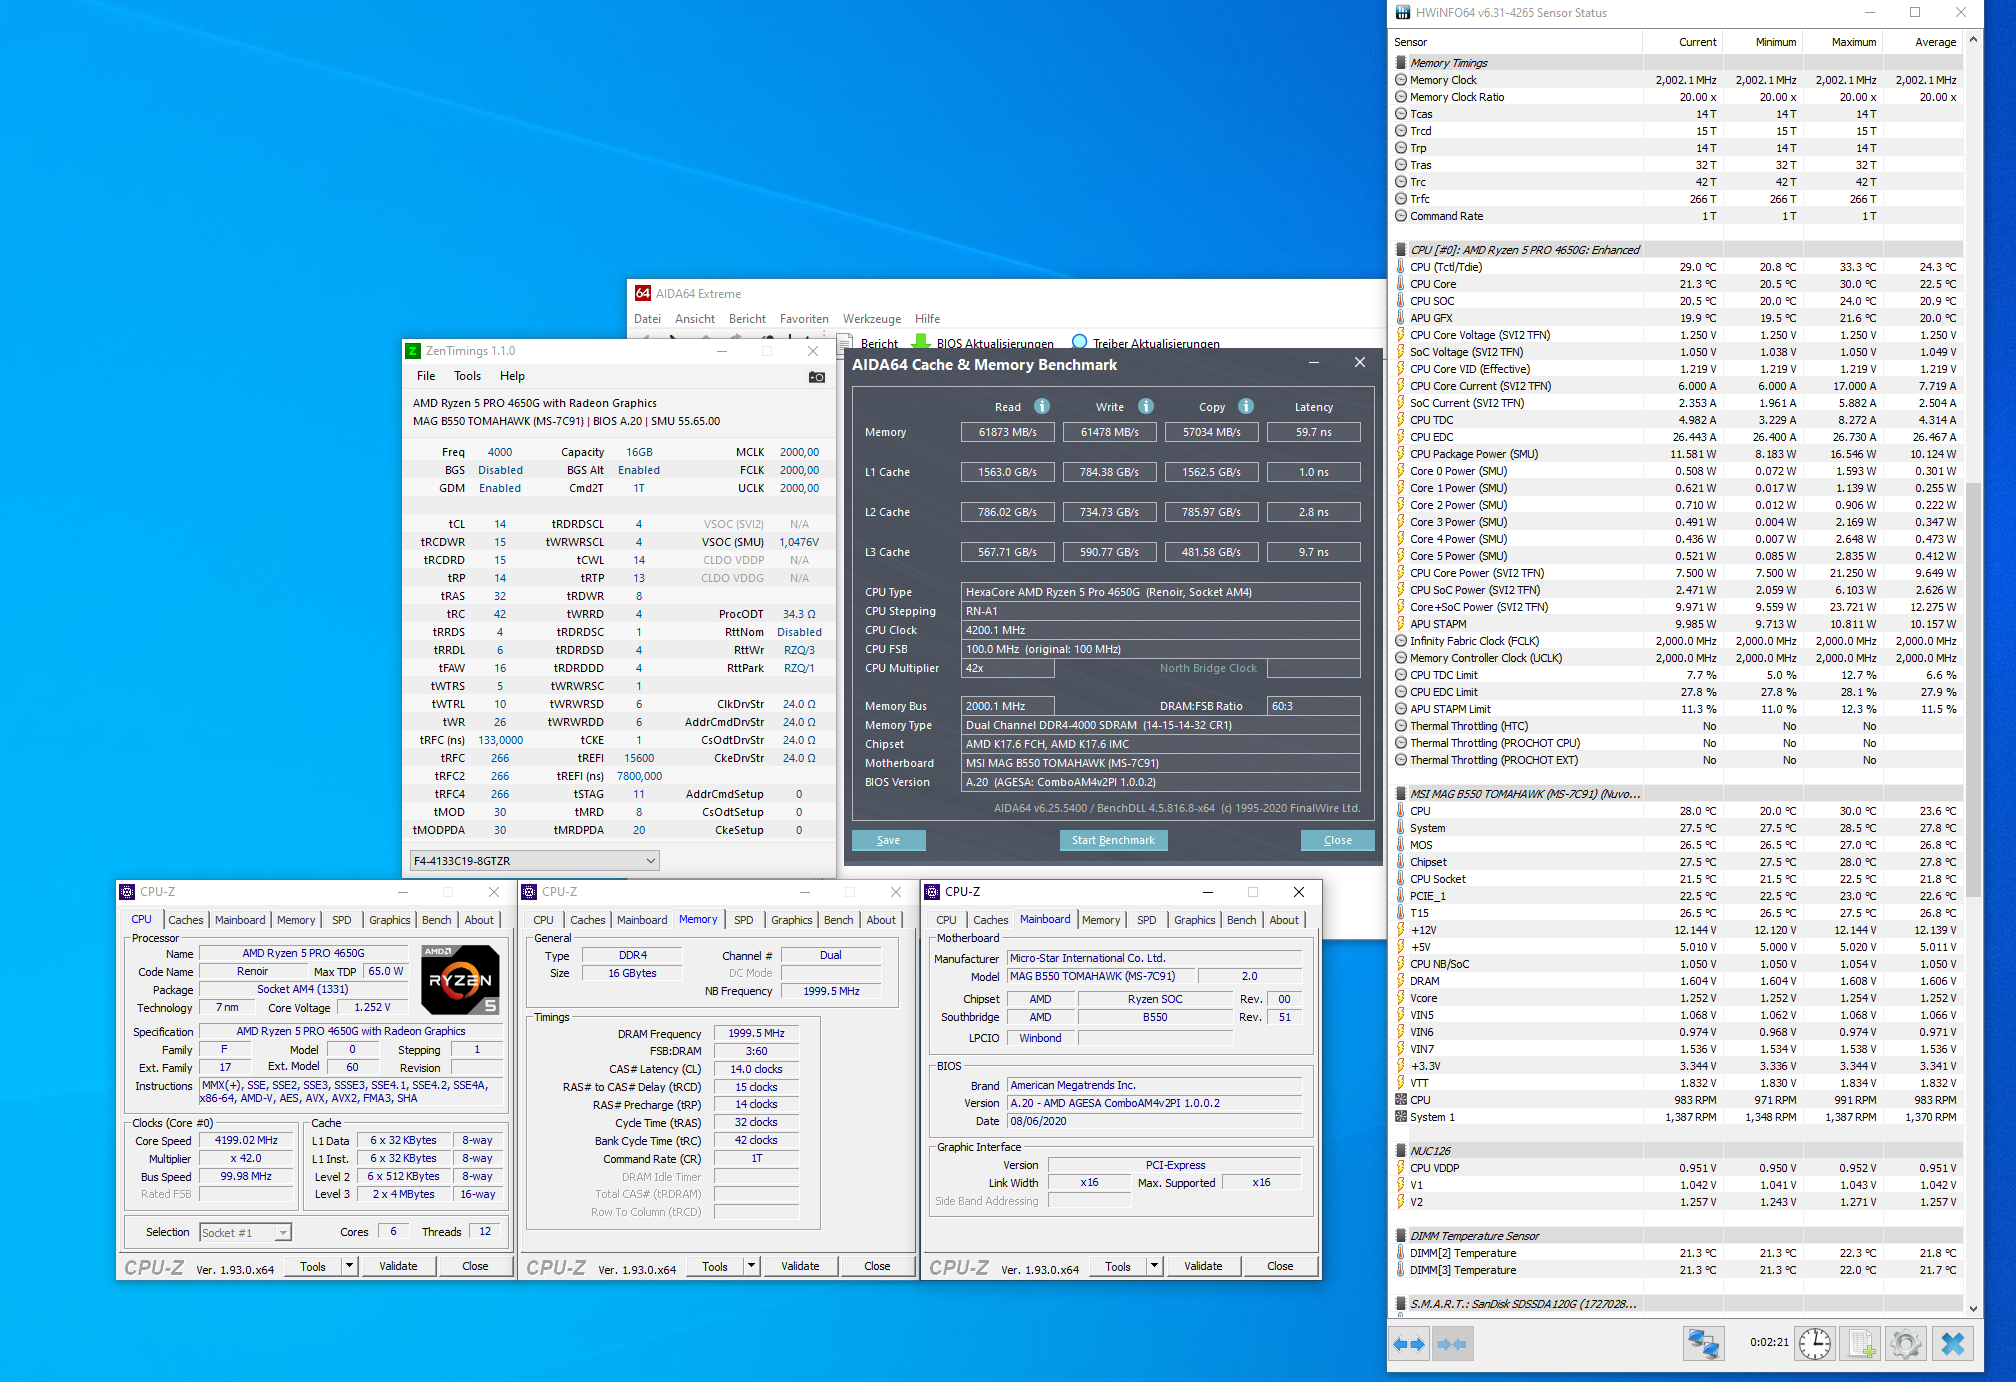2016x1382 pixels.
Task: Open Favoriten menu in AIDA64 Extreme
Action: (804, 319)
